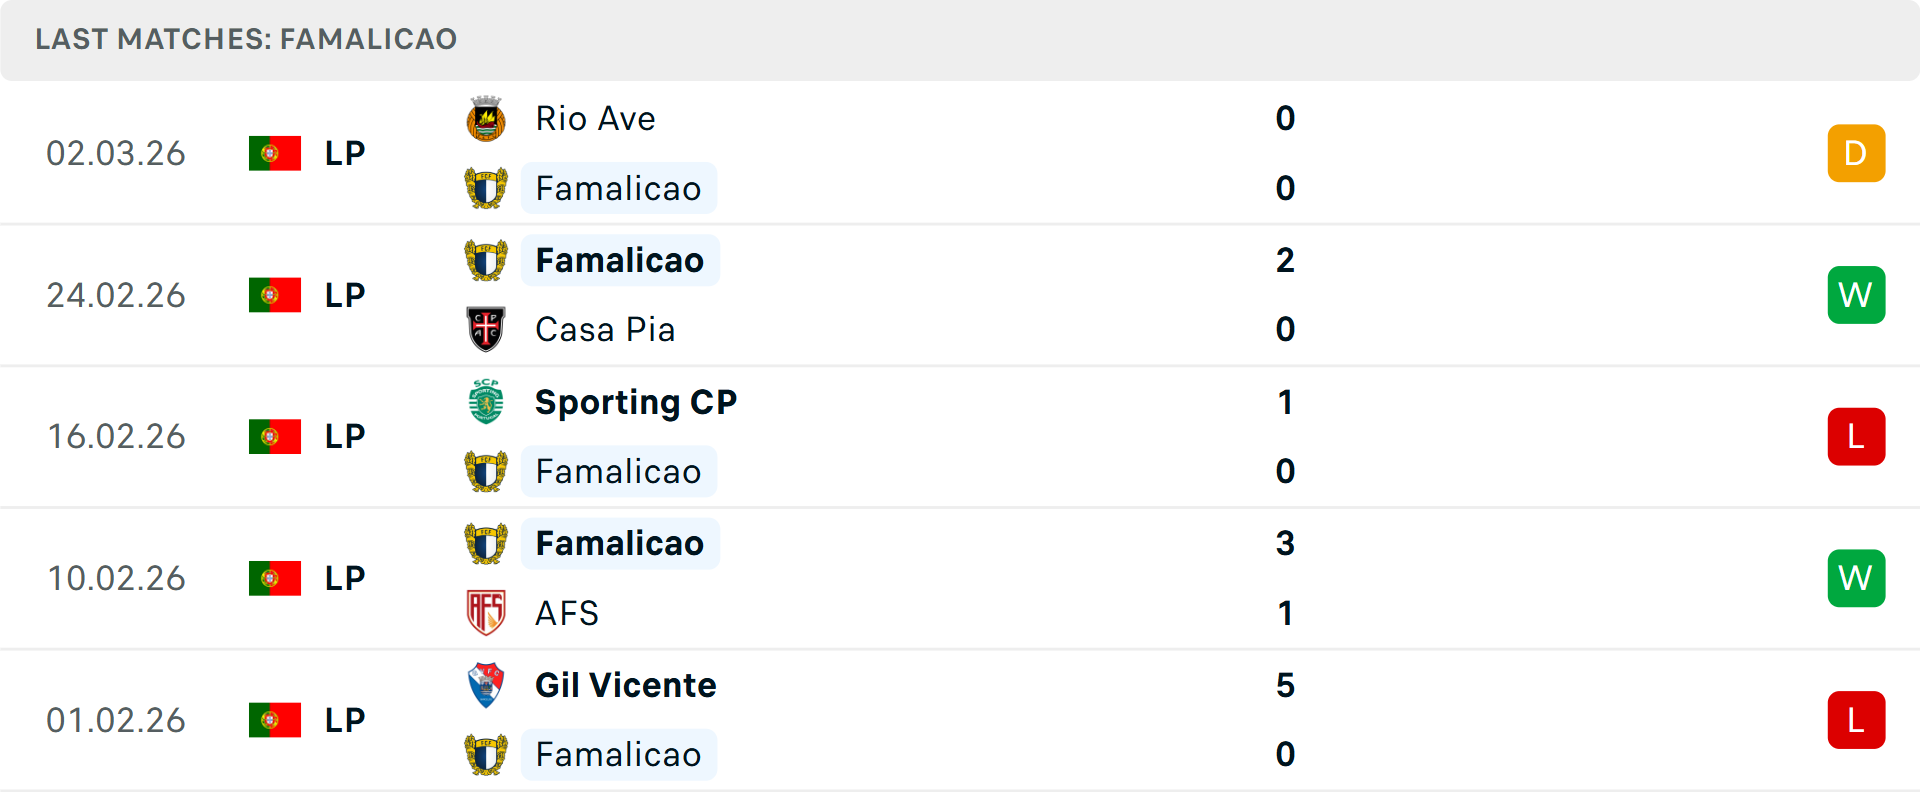The height and width of the screenshot is (792, 1920).
Task: Click the AFS club crest
Action: coord(486,613)
